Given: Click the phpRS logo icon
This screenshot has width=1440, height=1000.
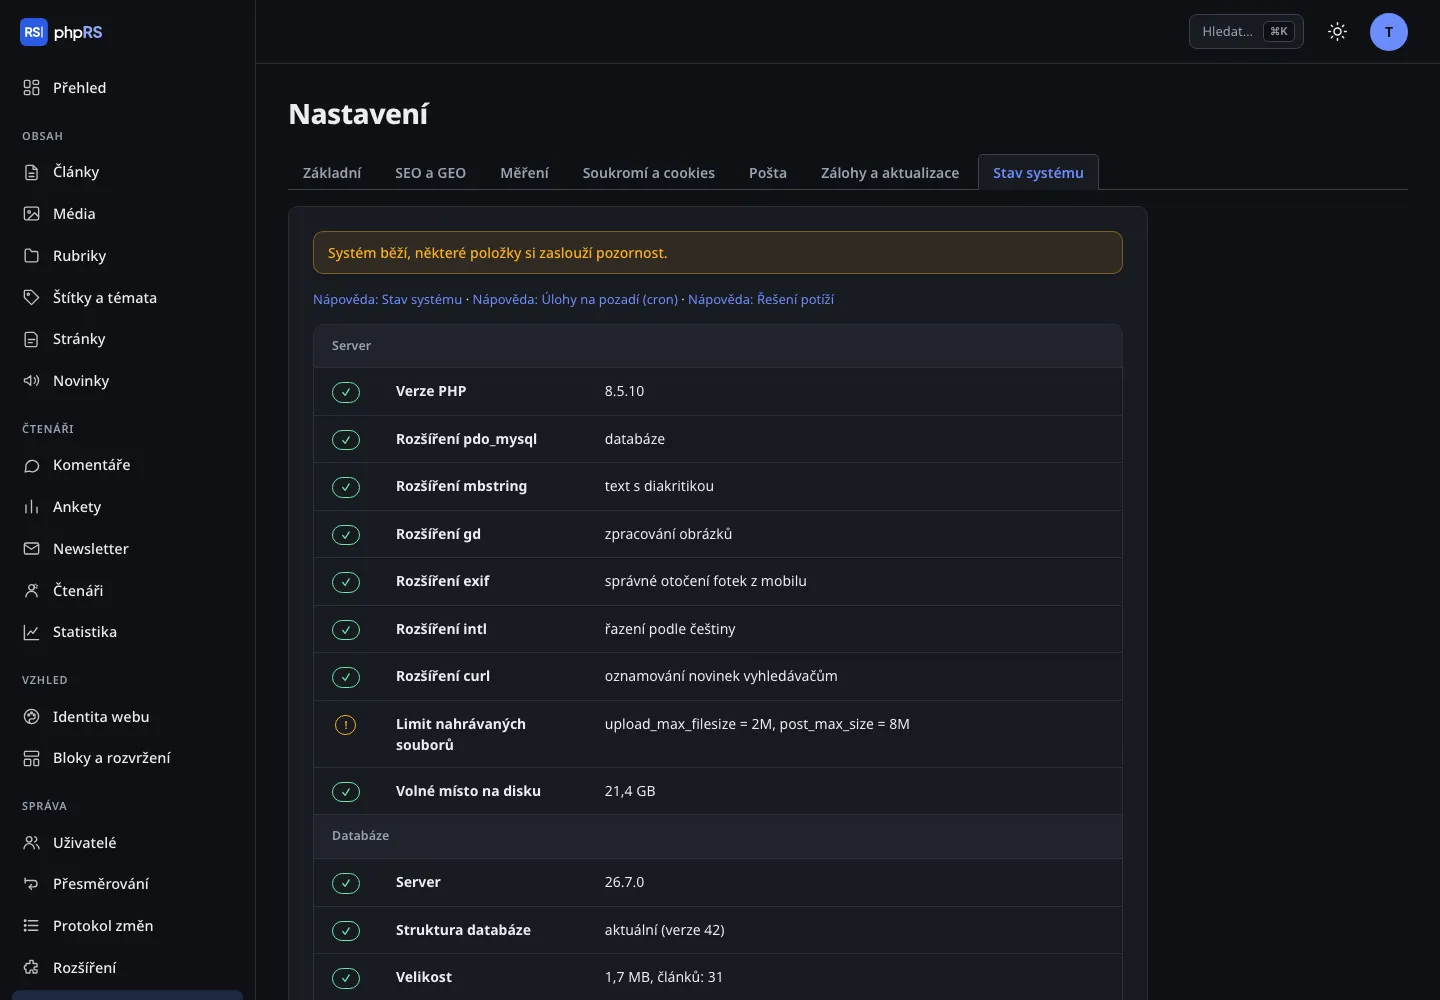Looking at the screenshot, I should 33,32.
